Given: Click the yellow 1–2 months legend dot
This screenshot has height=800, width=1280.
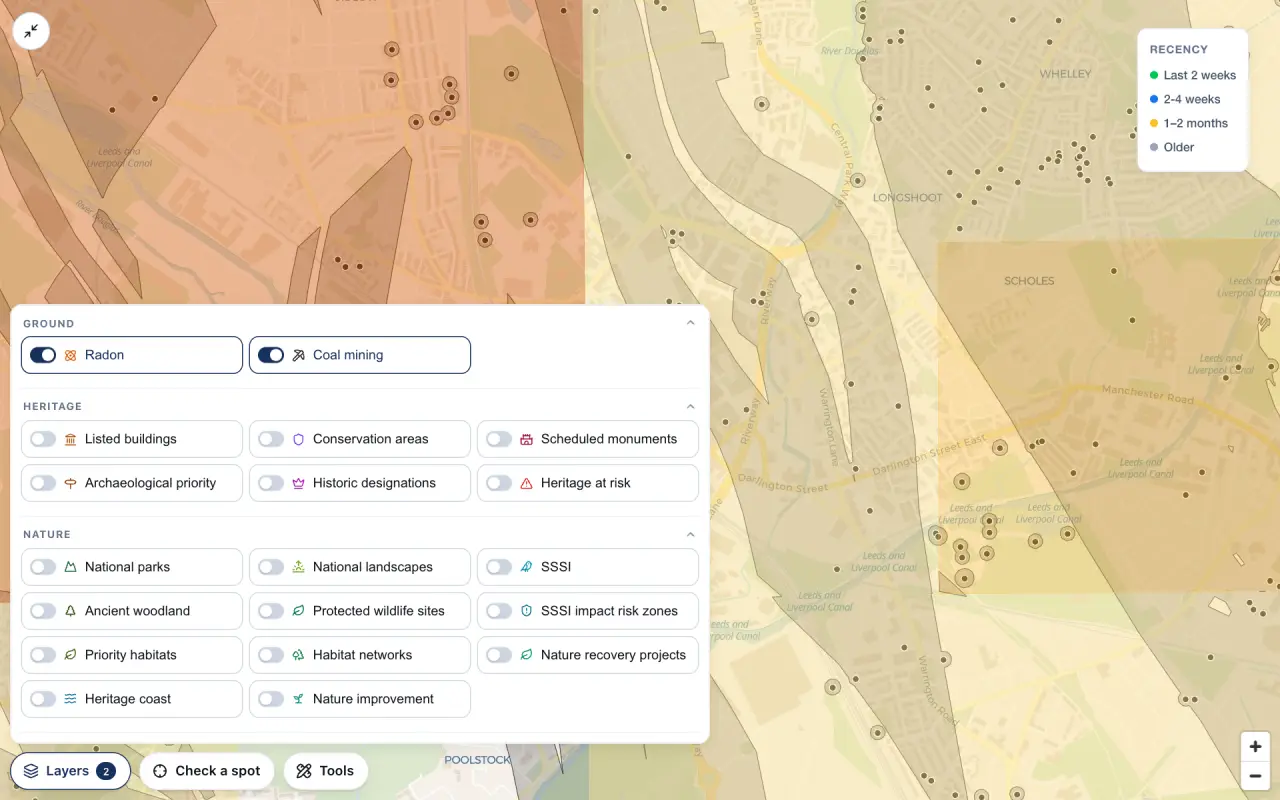Looking at the screenshot, I should click(1154, 123).
